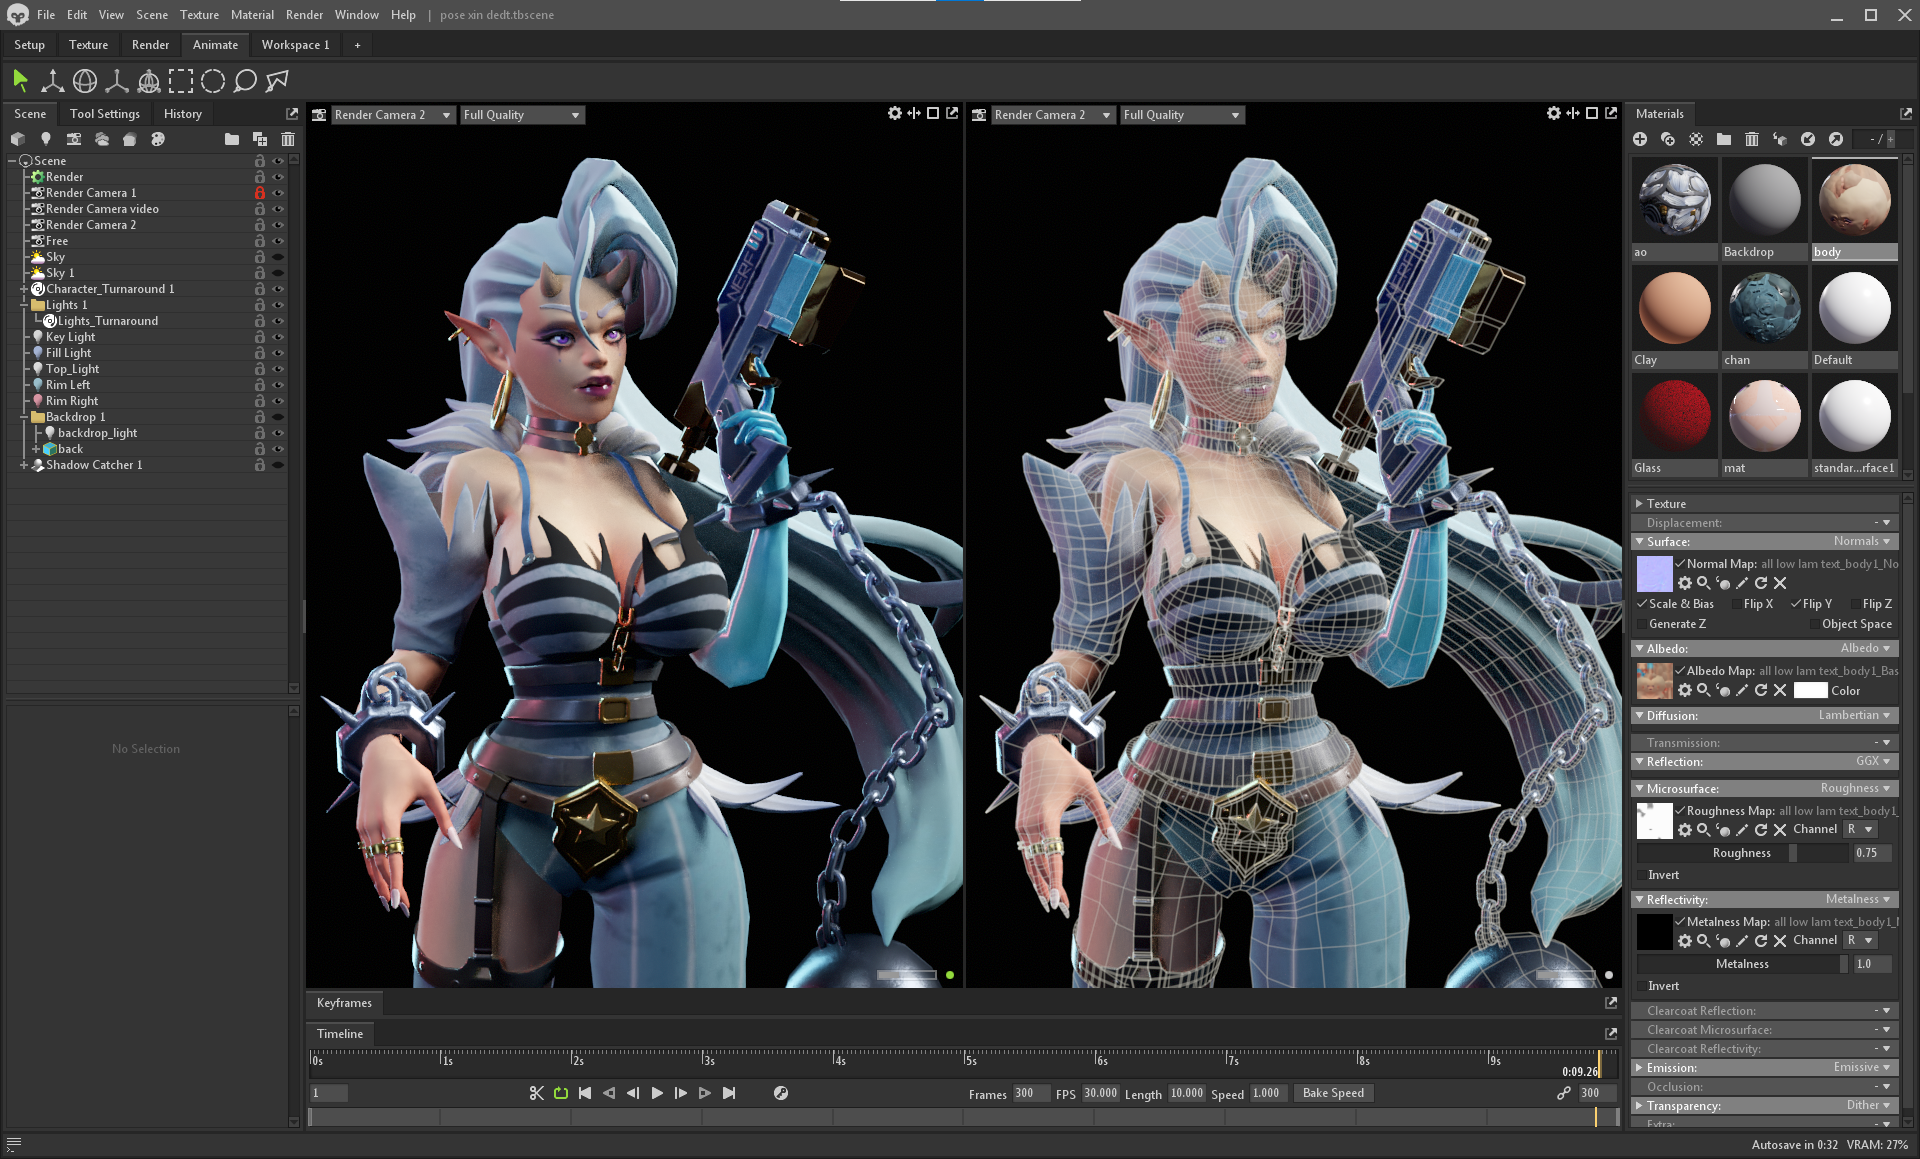The width and height of the screenshot is (1920, 1159).
Task: Switch to the Tool Settings tab
Action: pos(105,114)
